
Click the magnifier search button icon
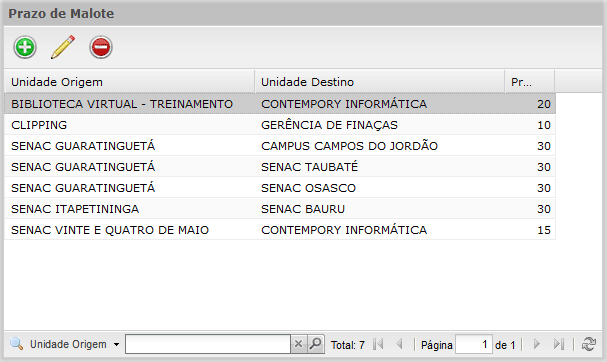(316, 344)
